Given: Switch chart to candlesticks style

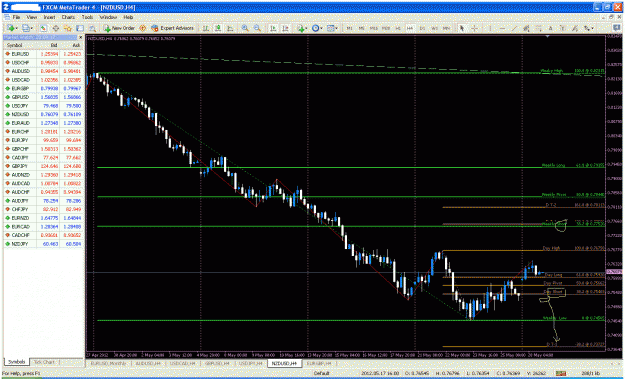Looking at the screenshot, I should click(x=218, y=28).
